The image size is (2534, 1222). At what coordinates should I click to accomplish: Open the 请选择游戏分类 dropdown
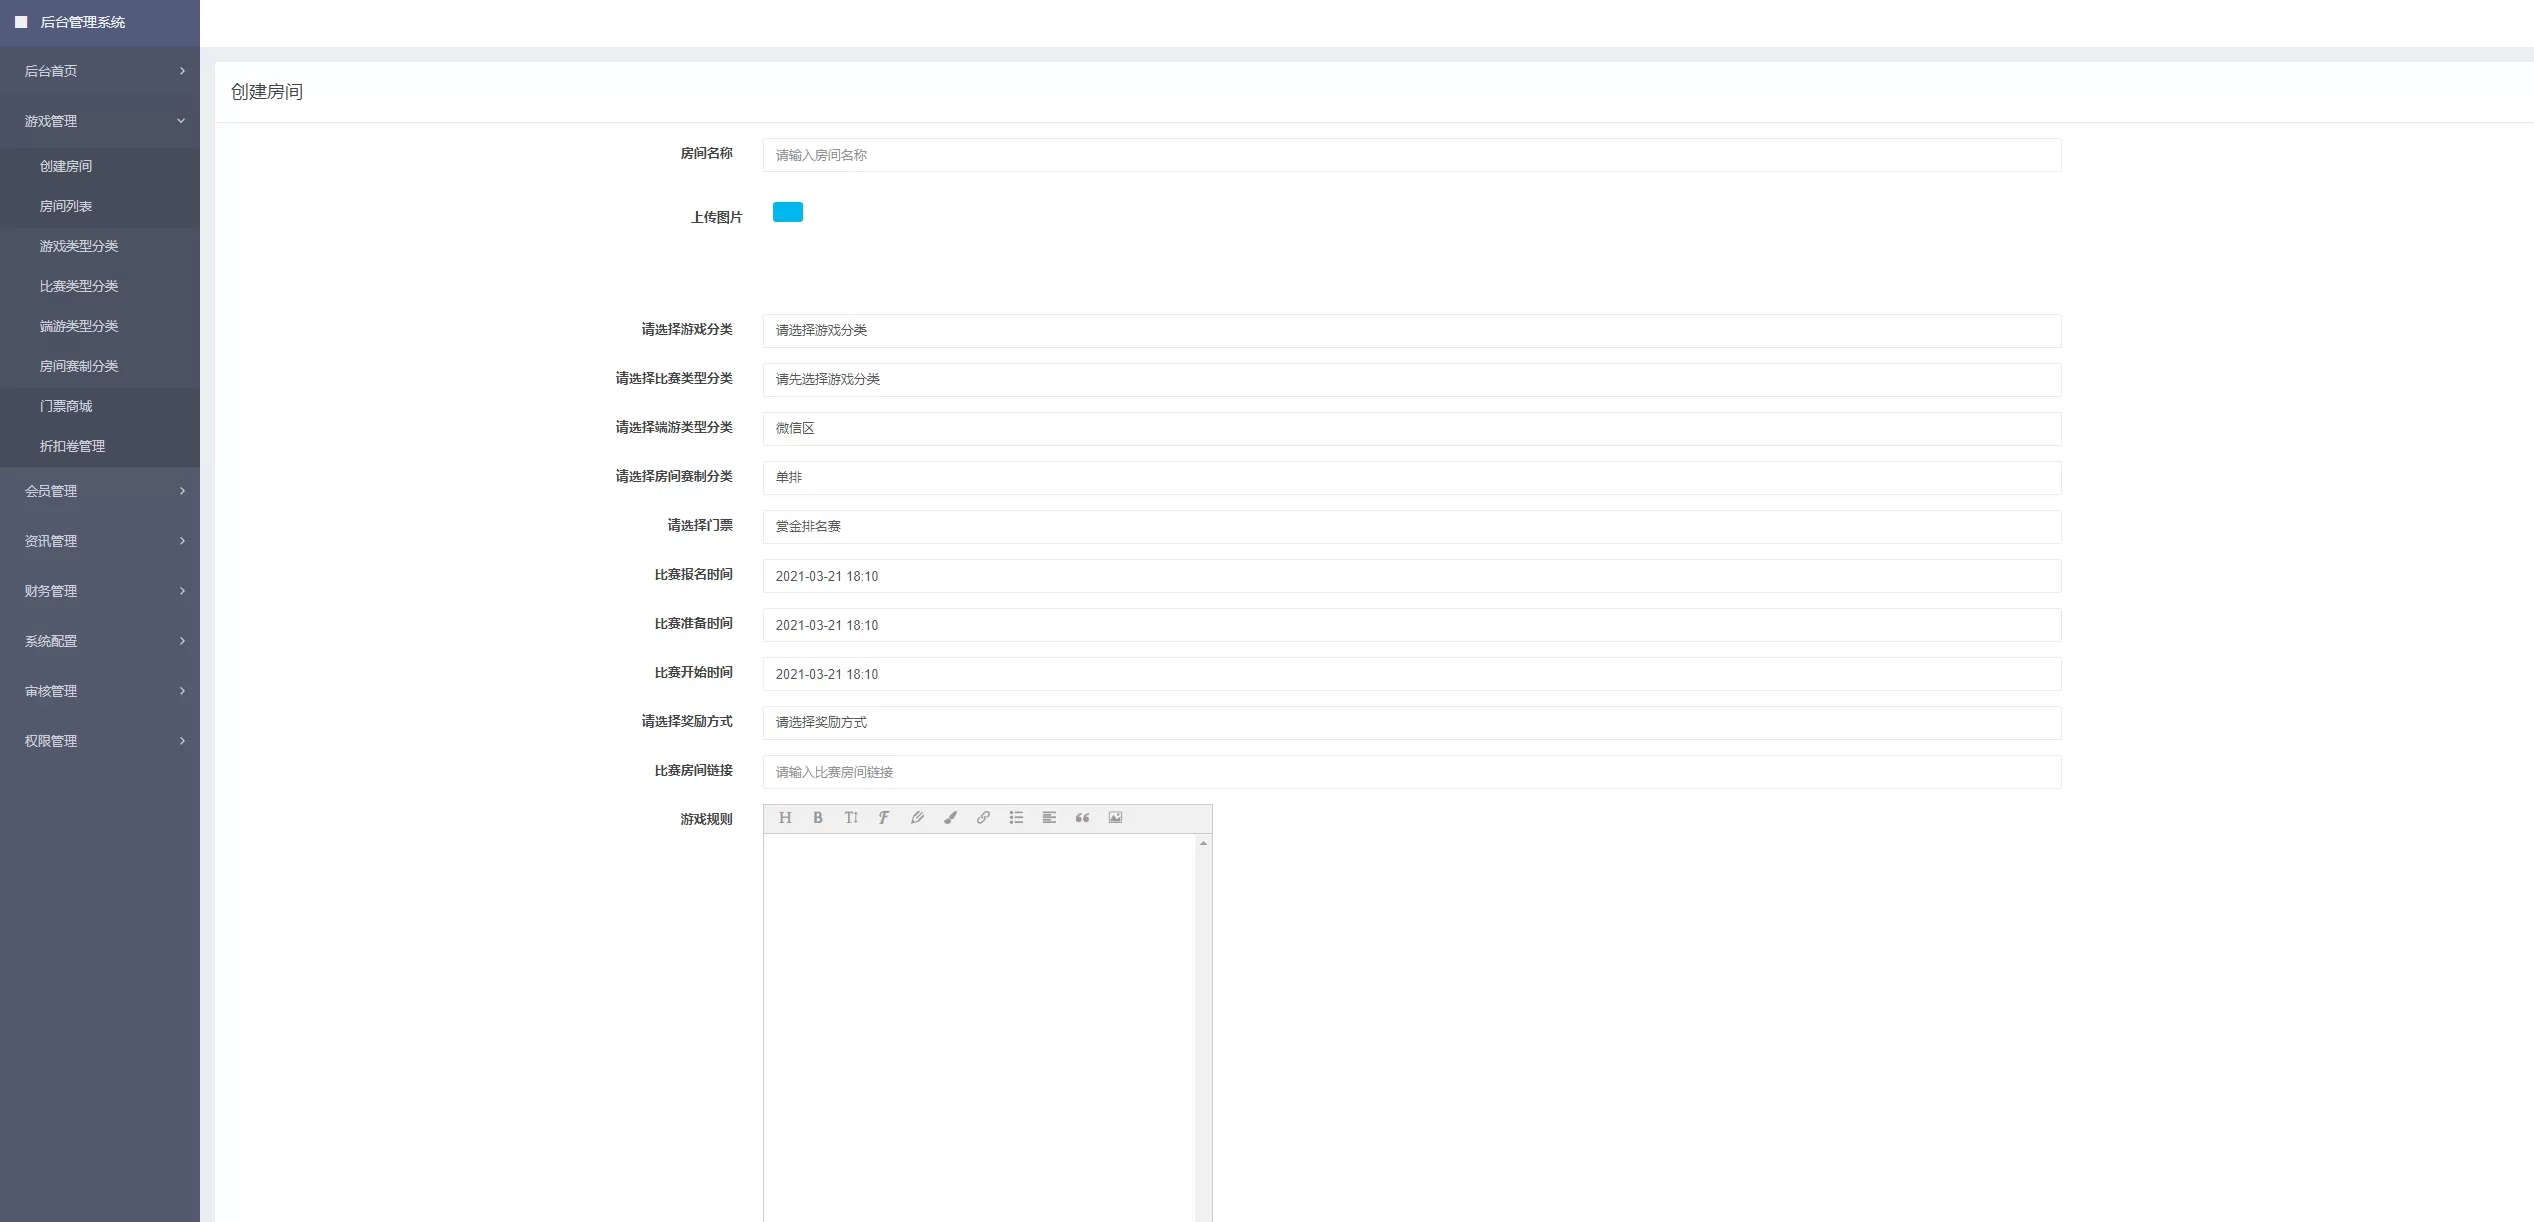coord(1411,331)
